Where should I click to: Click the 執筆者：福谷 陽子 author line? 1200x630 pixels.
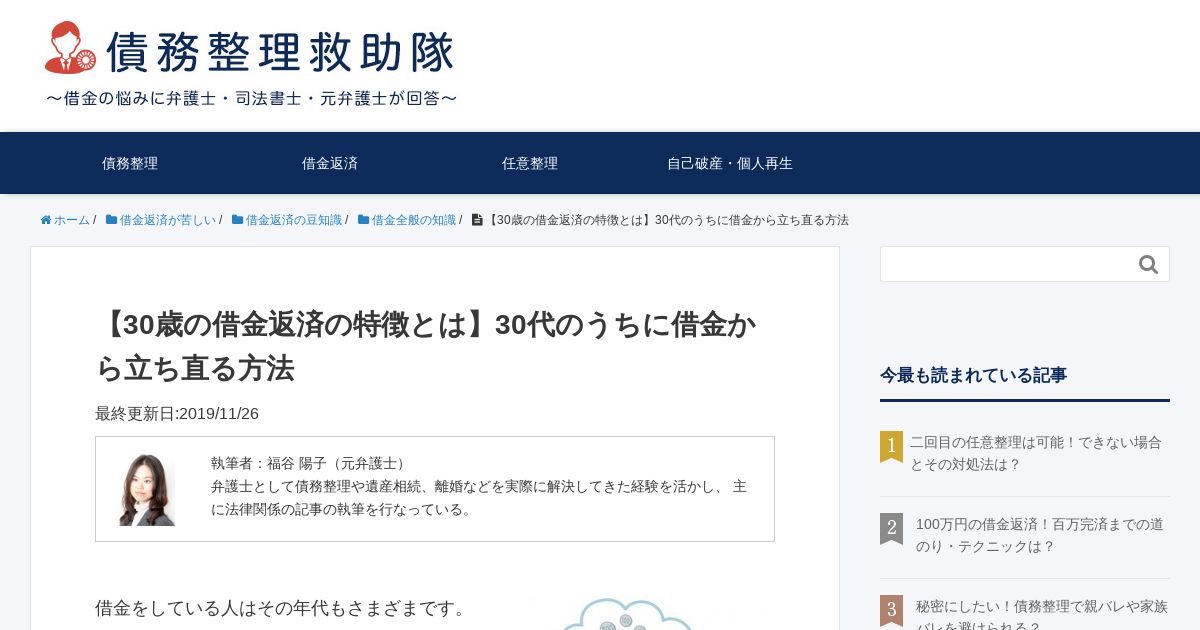point(310,463)
